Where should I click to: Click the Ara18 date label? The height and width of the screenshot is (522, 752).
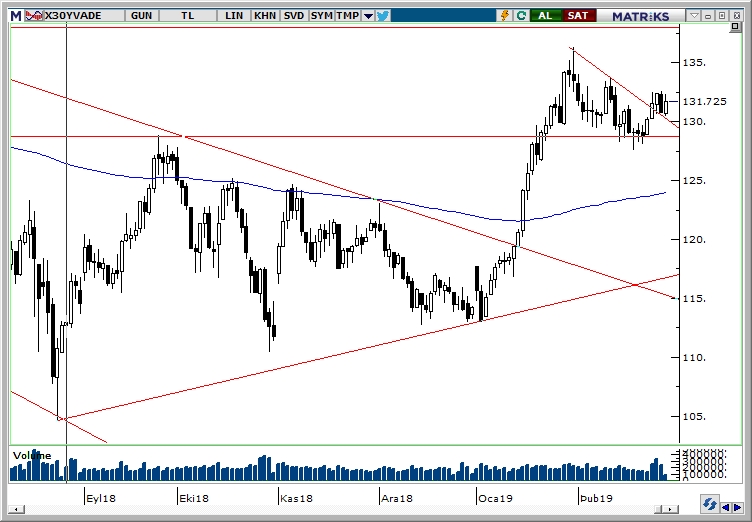[397, 498]
